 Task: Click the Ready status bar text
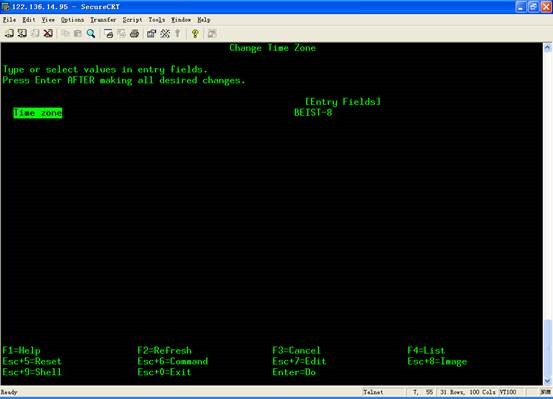coord(9,392)
